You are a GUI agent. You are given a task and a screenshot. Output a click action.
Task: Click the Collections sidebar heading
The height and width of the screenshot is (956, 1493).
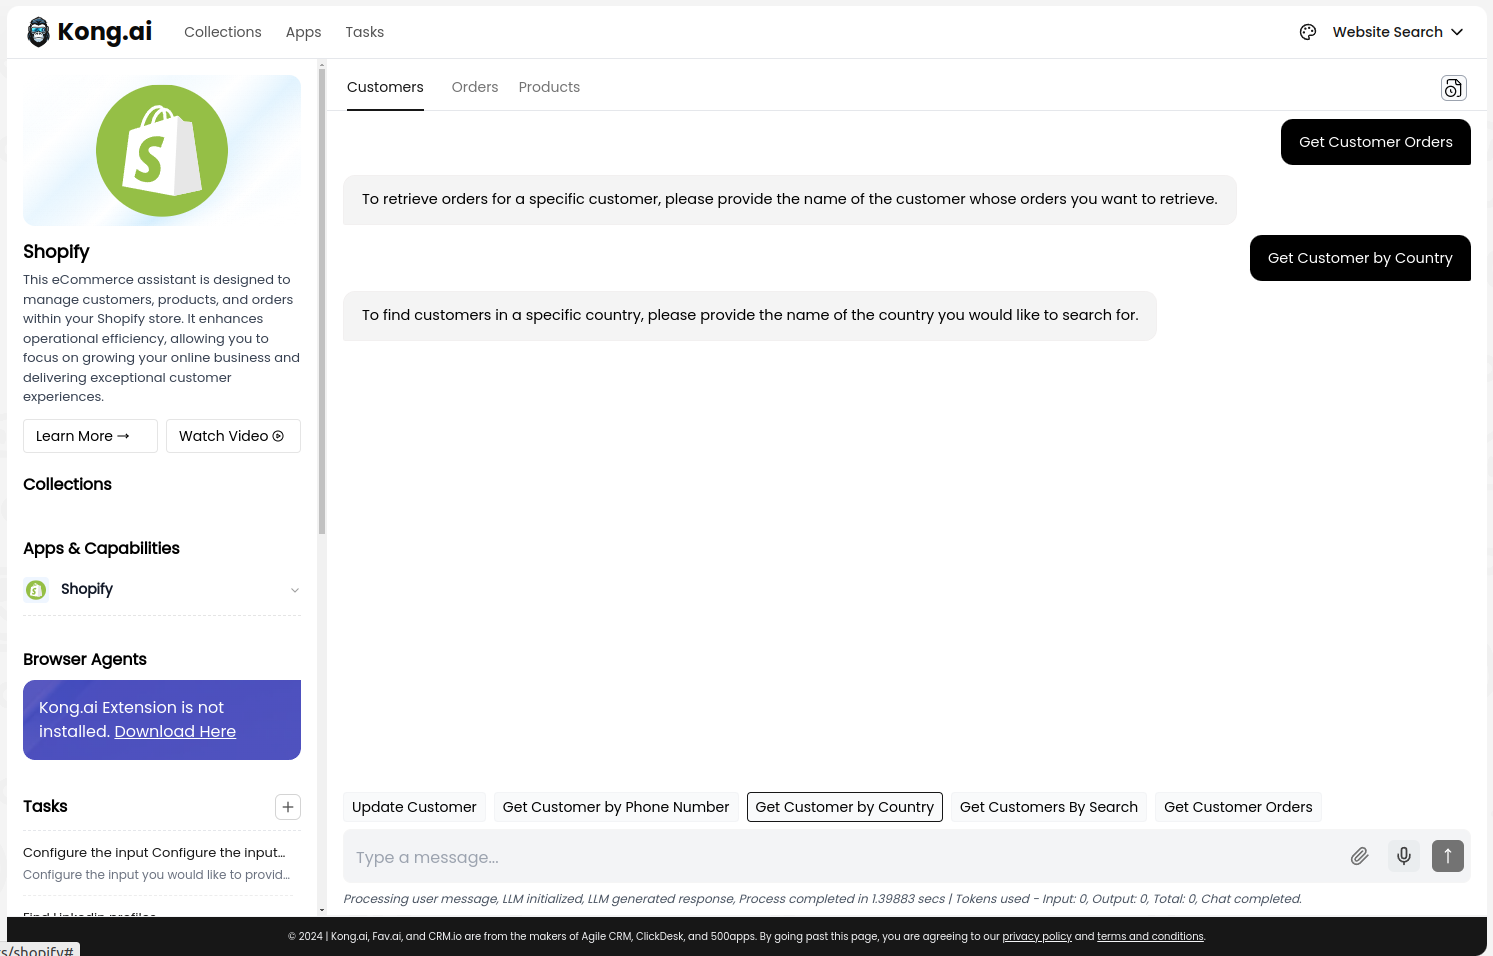click(67, 484)
